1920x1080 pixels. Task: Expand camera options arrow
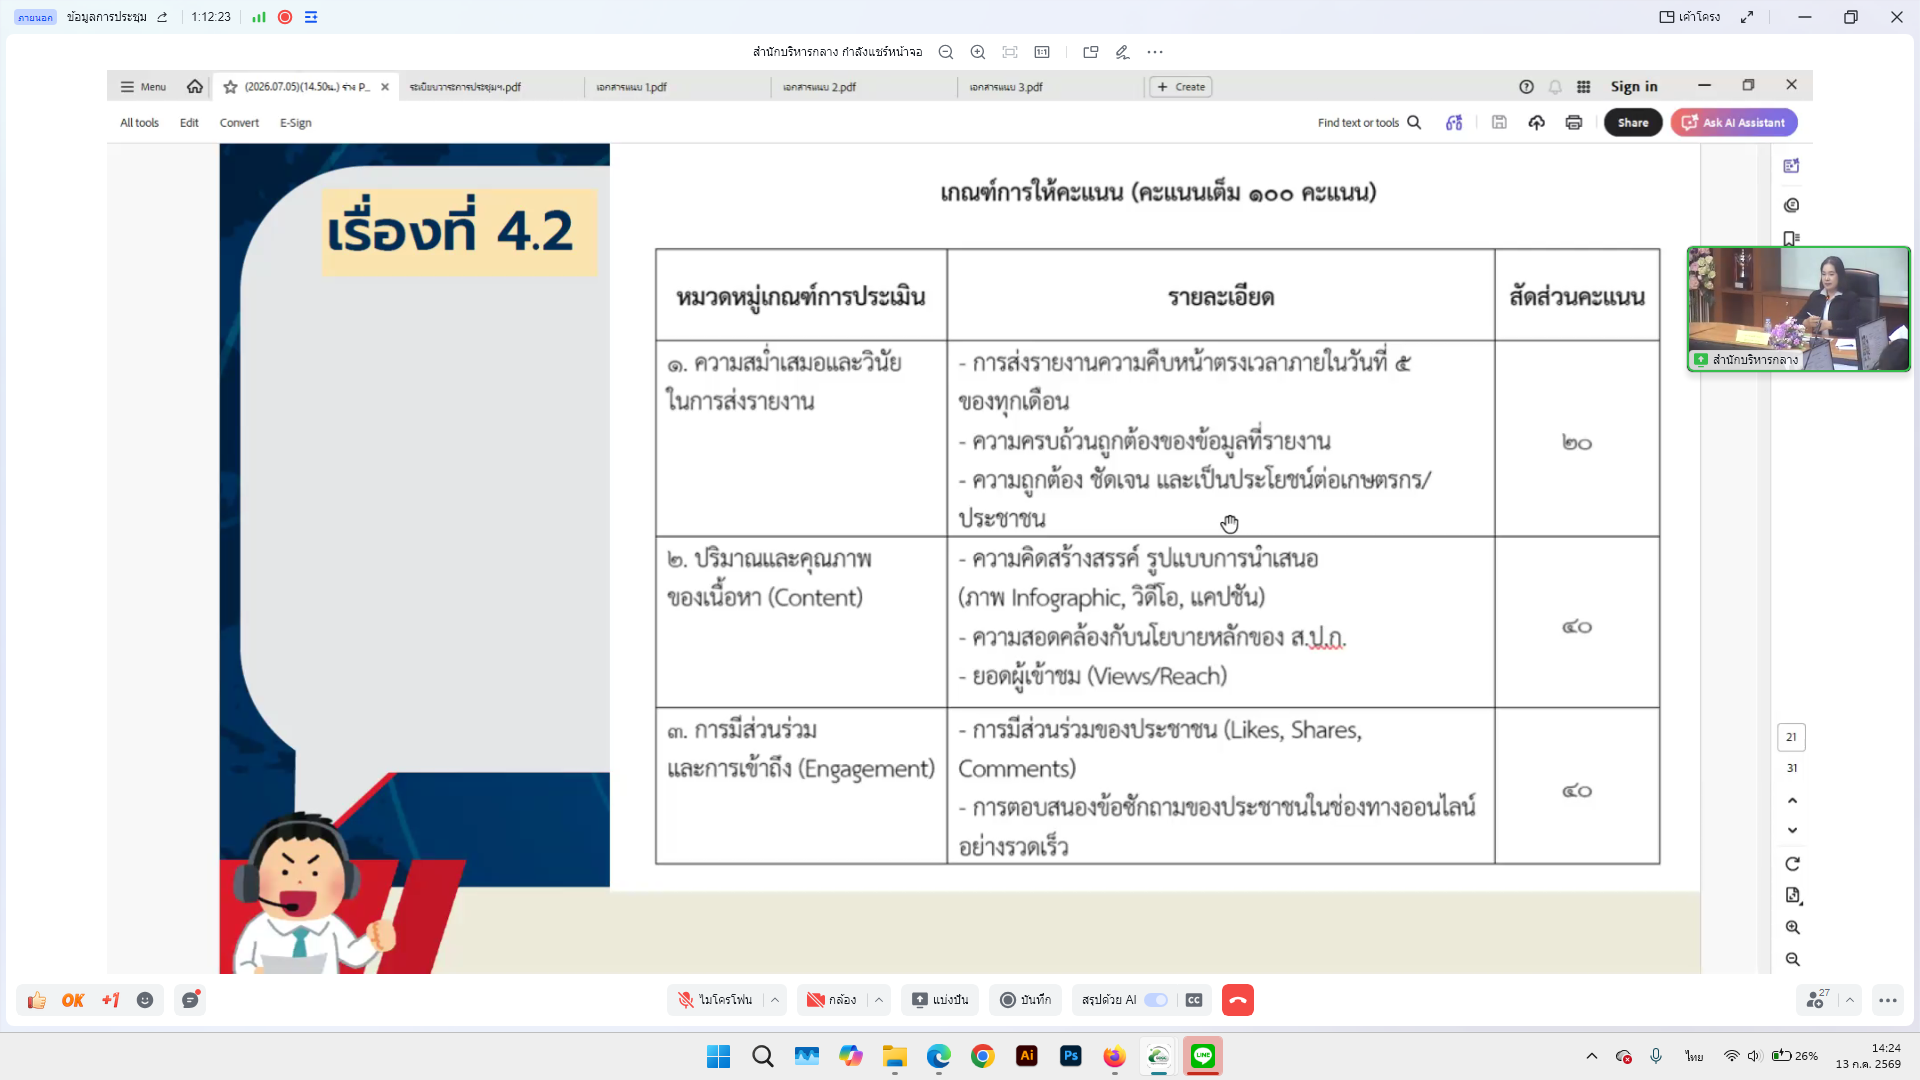tap(879, 1000)
